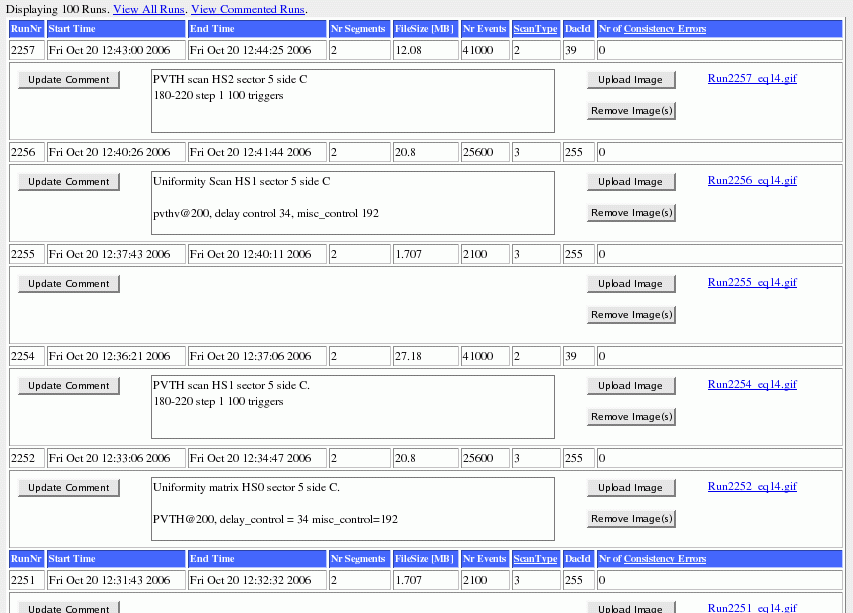Click start time Fri Oct 20 12:36:21 2006
The width and height of the screenshot is (853, 613).
(x=116, y=356)
